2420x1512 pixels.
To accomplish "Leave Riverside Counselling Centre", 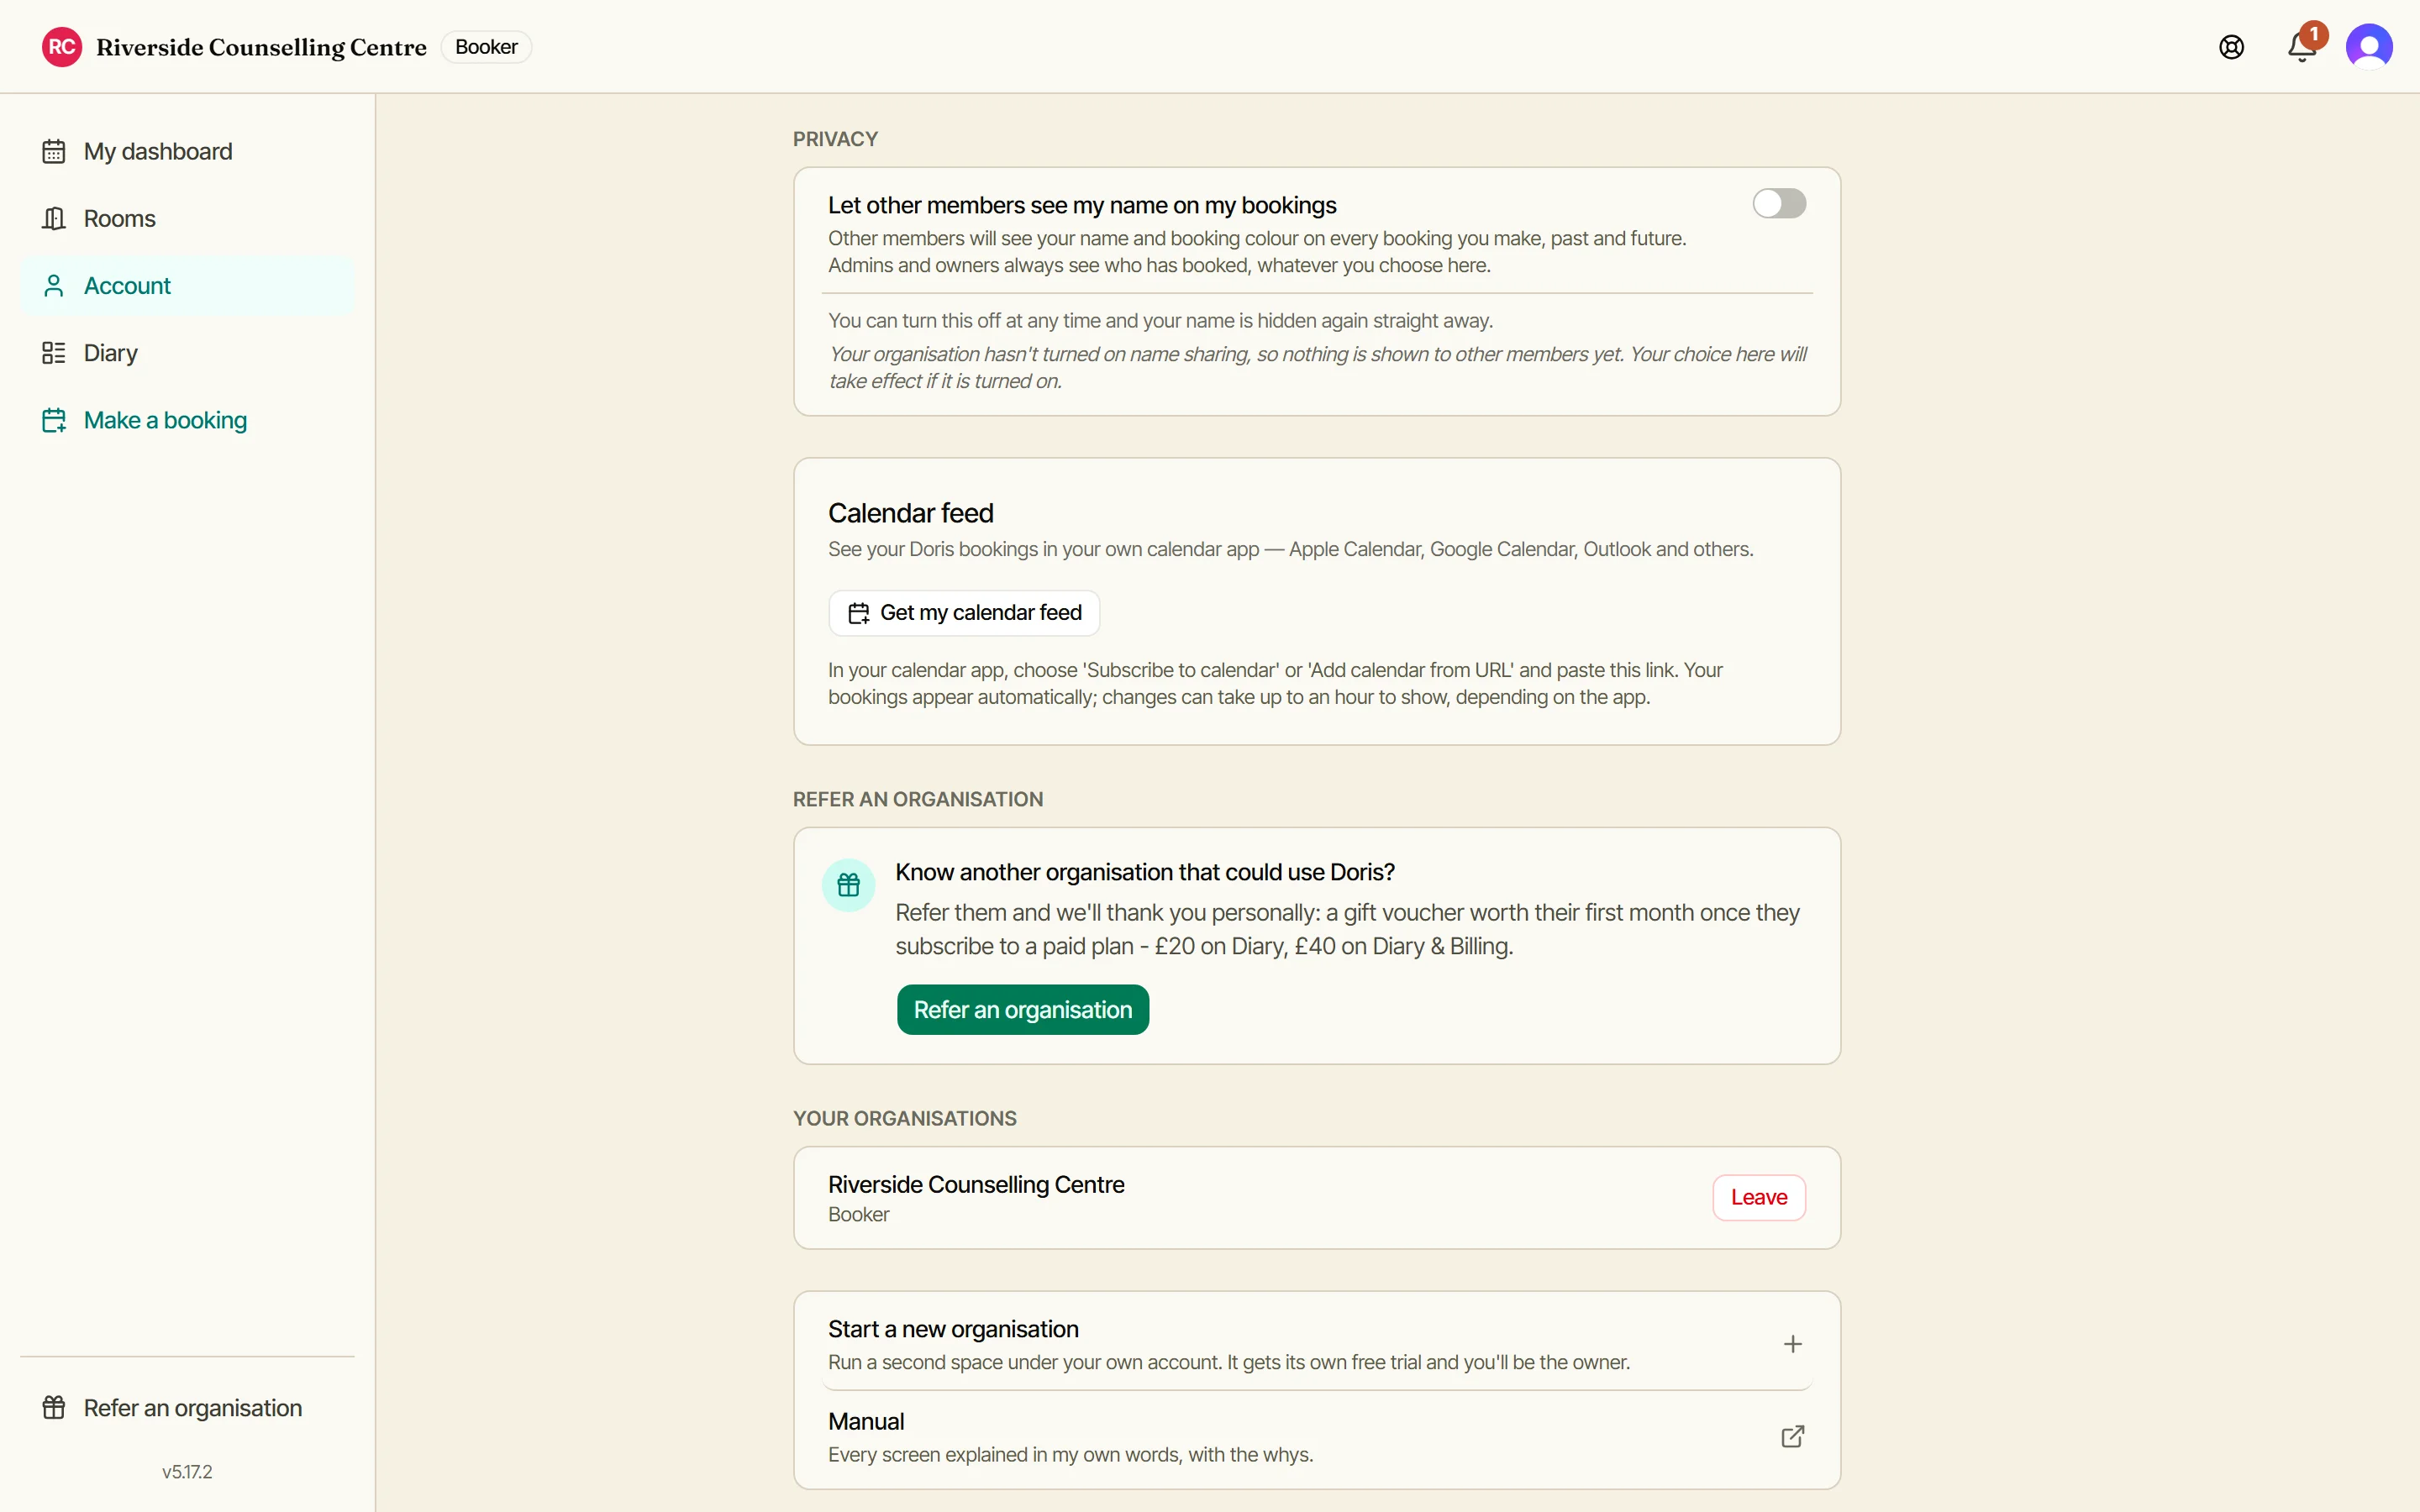I will 1759,1197.
